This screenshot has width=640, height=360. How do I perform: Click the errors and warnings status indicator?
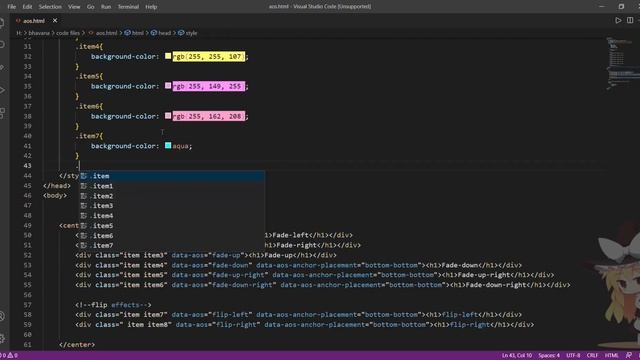(9, 356)
